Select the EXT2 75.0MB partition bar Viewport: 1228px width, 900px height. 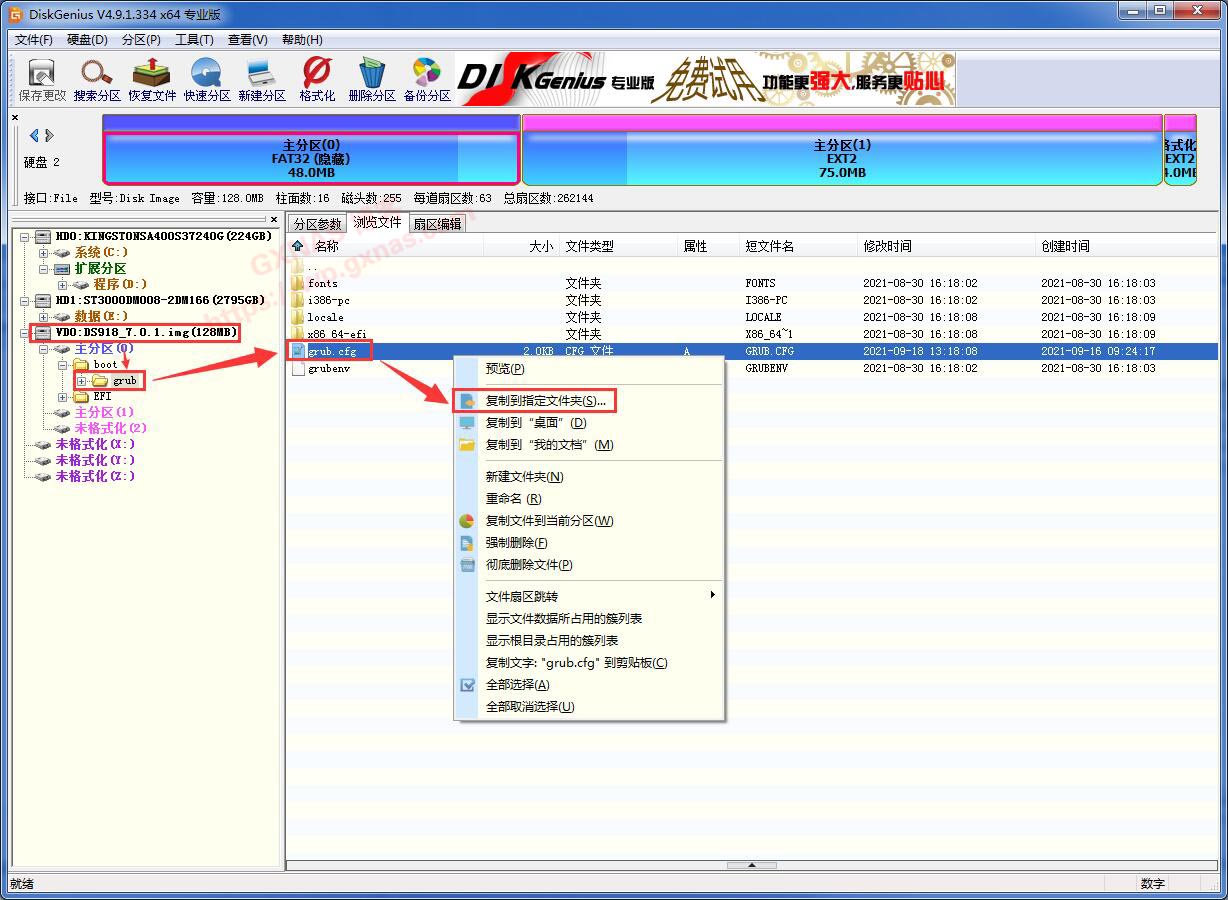(x=841, y=159)
